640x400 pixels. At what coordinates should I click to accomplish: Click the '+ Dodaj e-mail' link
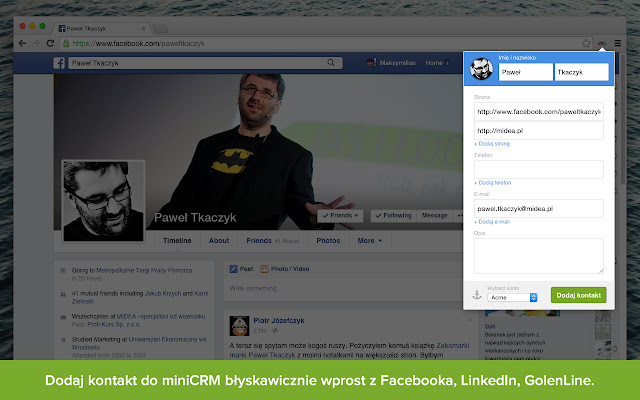coord(492,222)
